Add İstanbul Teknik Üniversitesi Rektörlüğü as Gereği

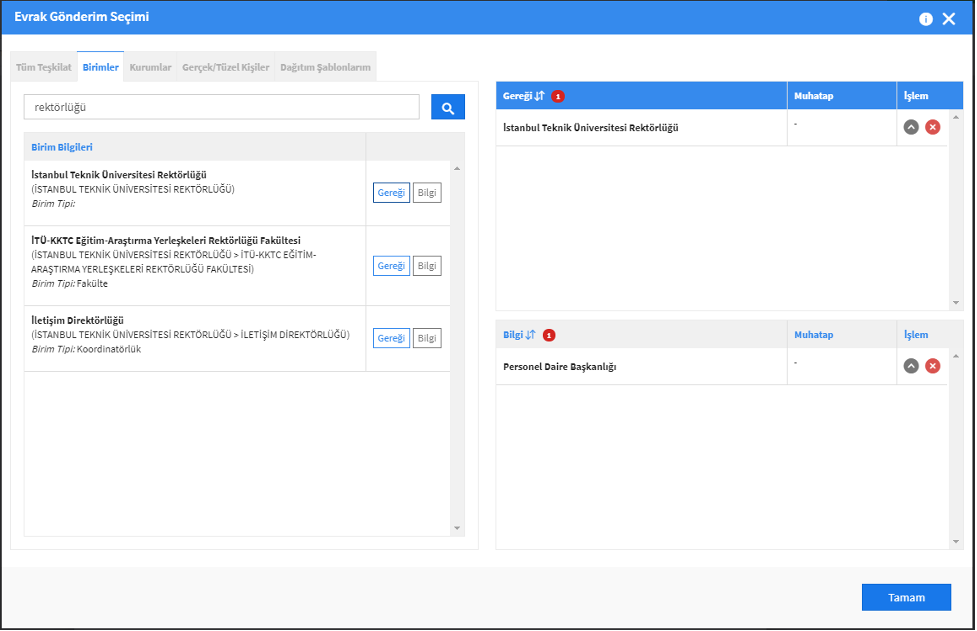pos(391,192)
